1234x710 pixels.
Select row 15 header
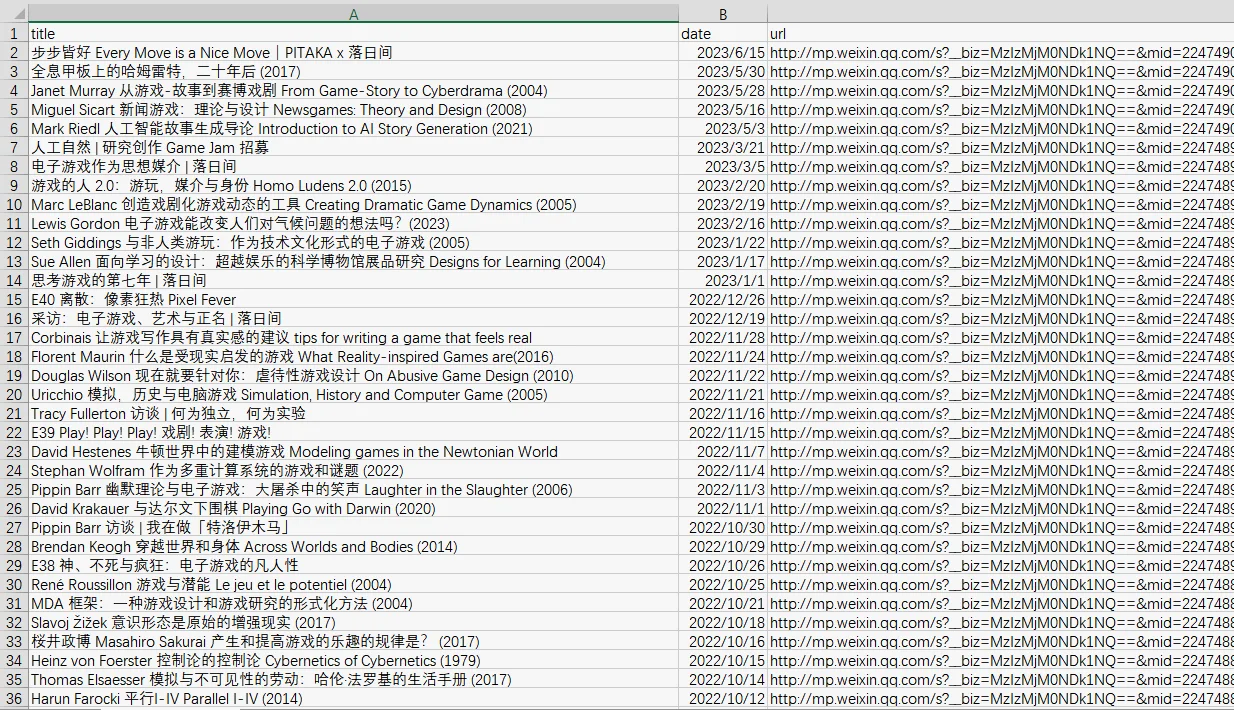[x=14, y=299]
